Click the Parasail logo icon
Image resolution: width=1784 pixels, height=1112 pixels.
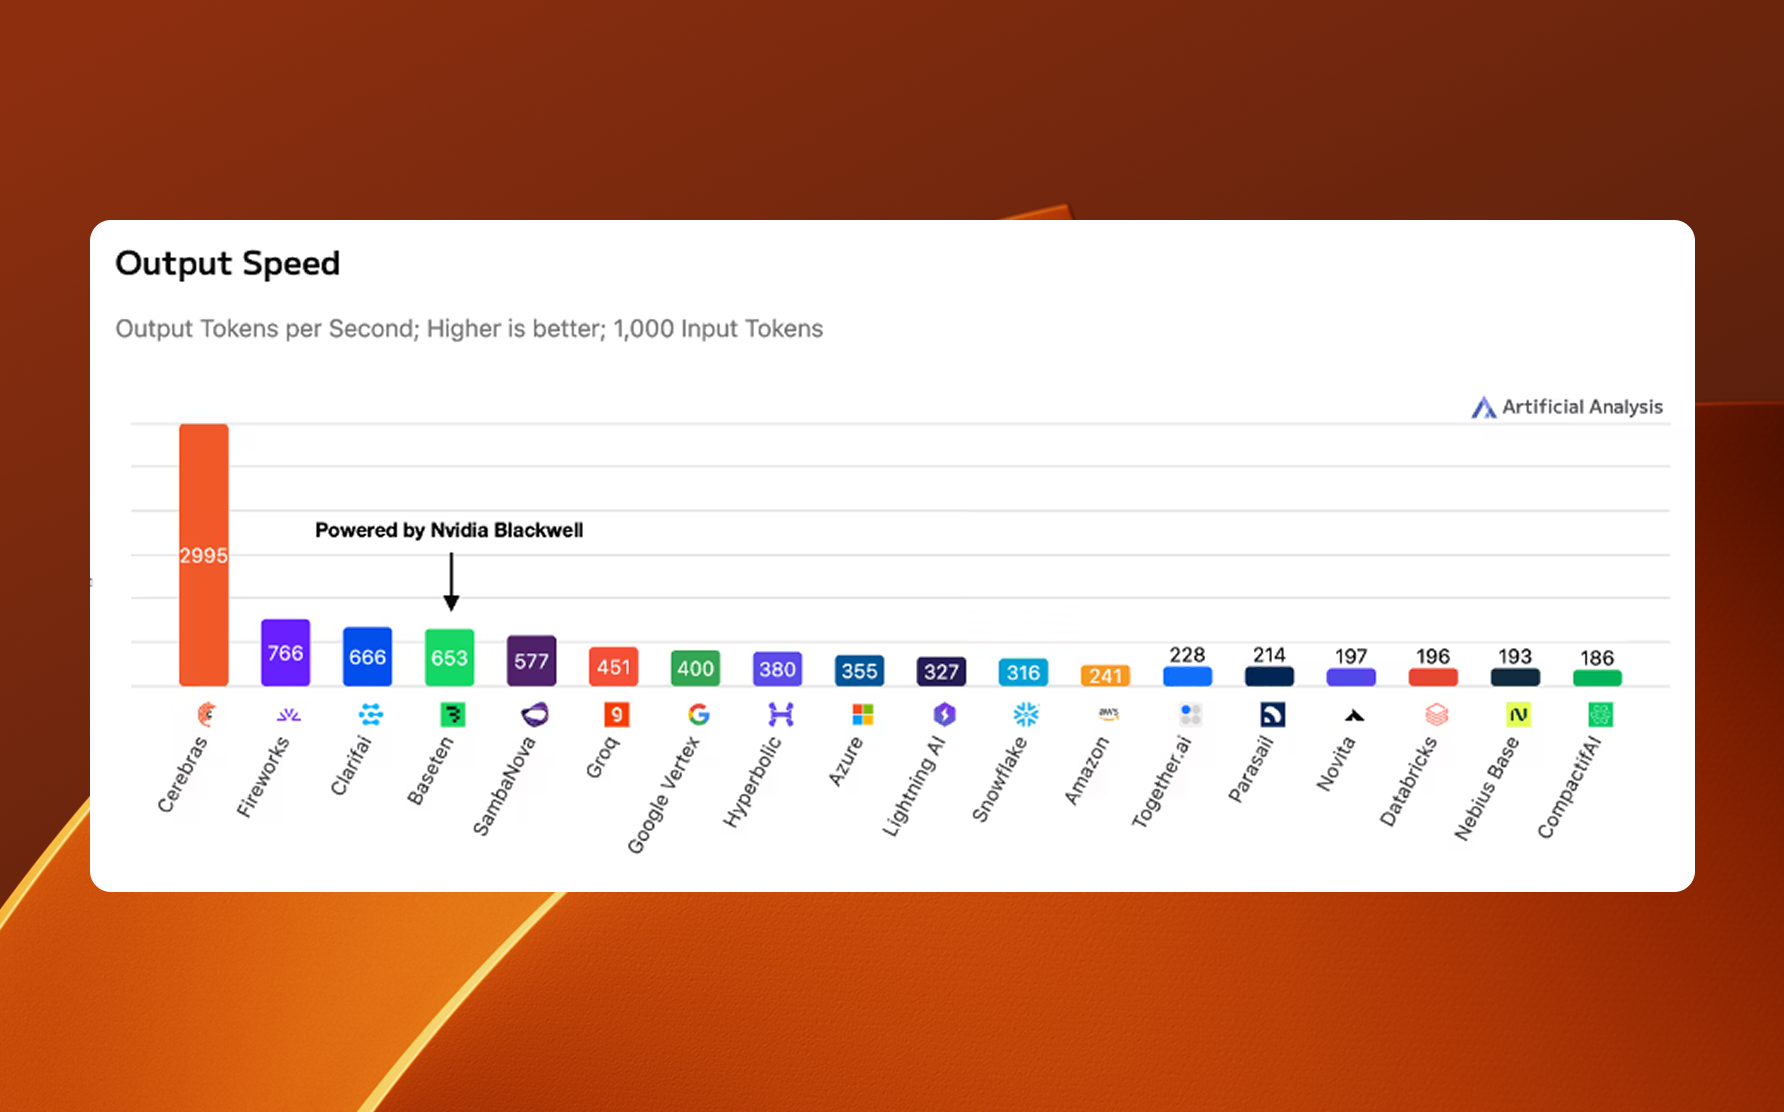coord(1272,714)
